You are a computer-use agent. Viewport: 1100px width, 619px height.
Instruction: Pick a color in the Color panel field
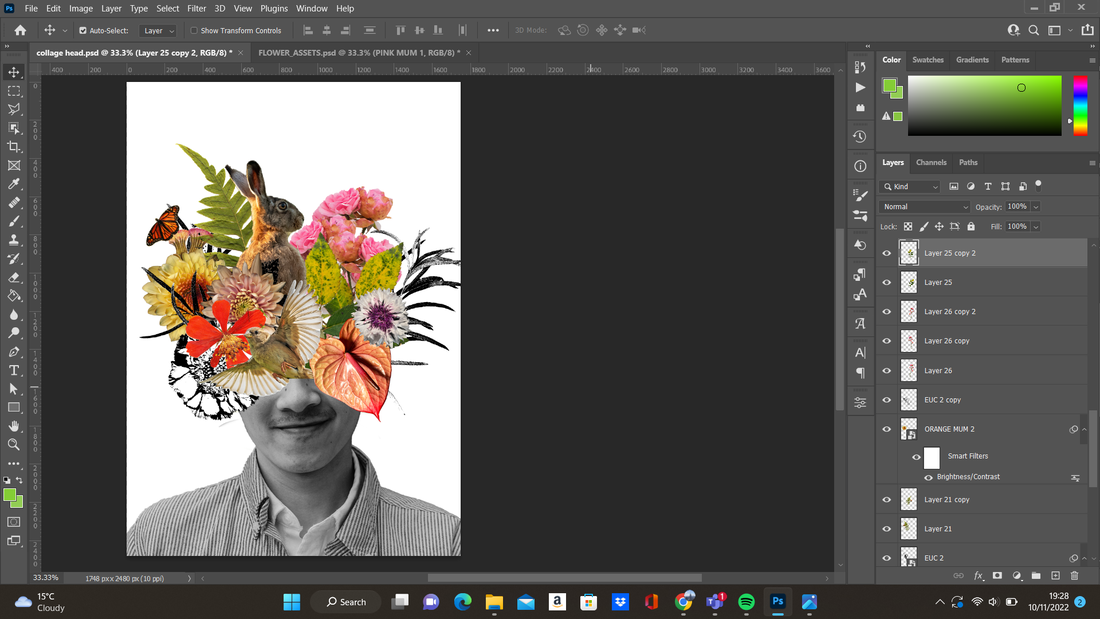point(984,105)
